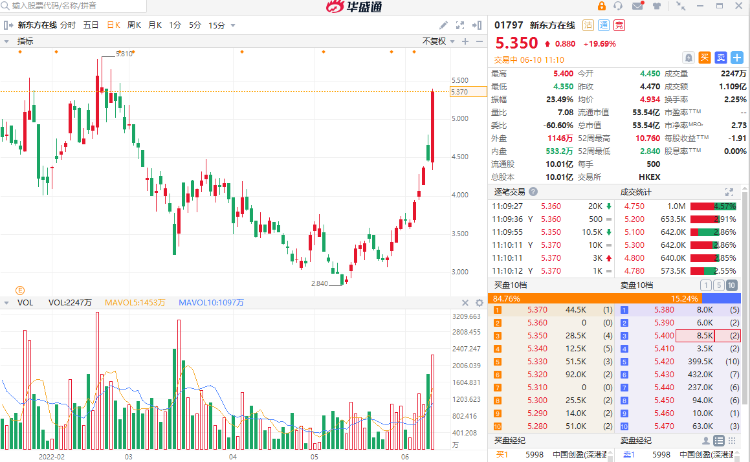The image size is (750, 462).
Task: Expand the 指标 indicator arrow
Action: pos(6,42)
